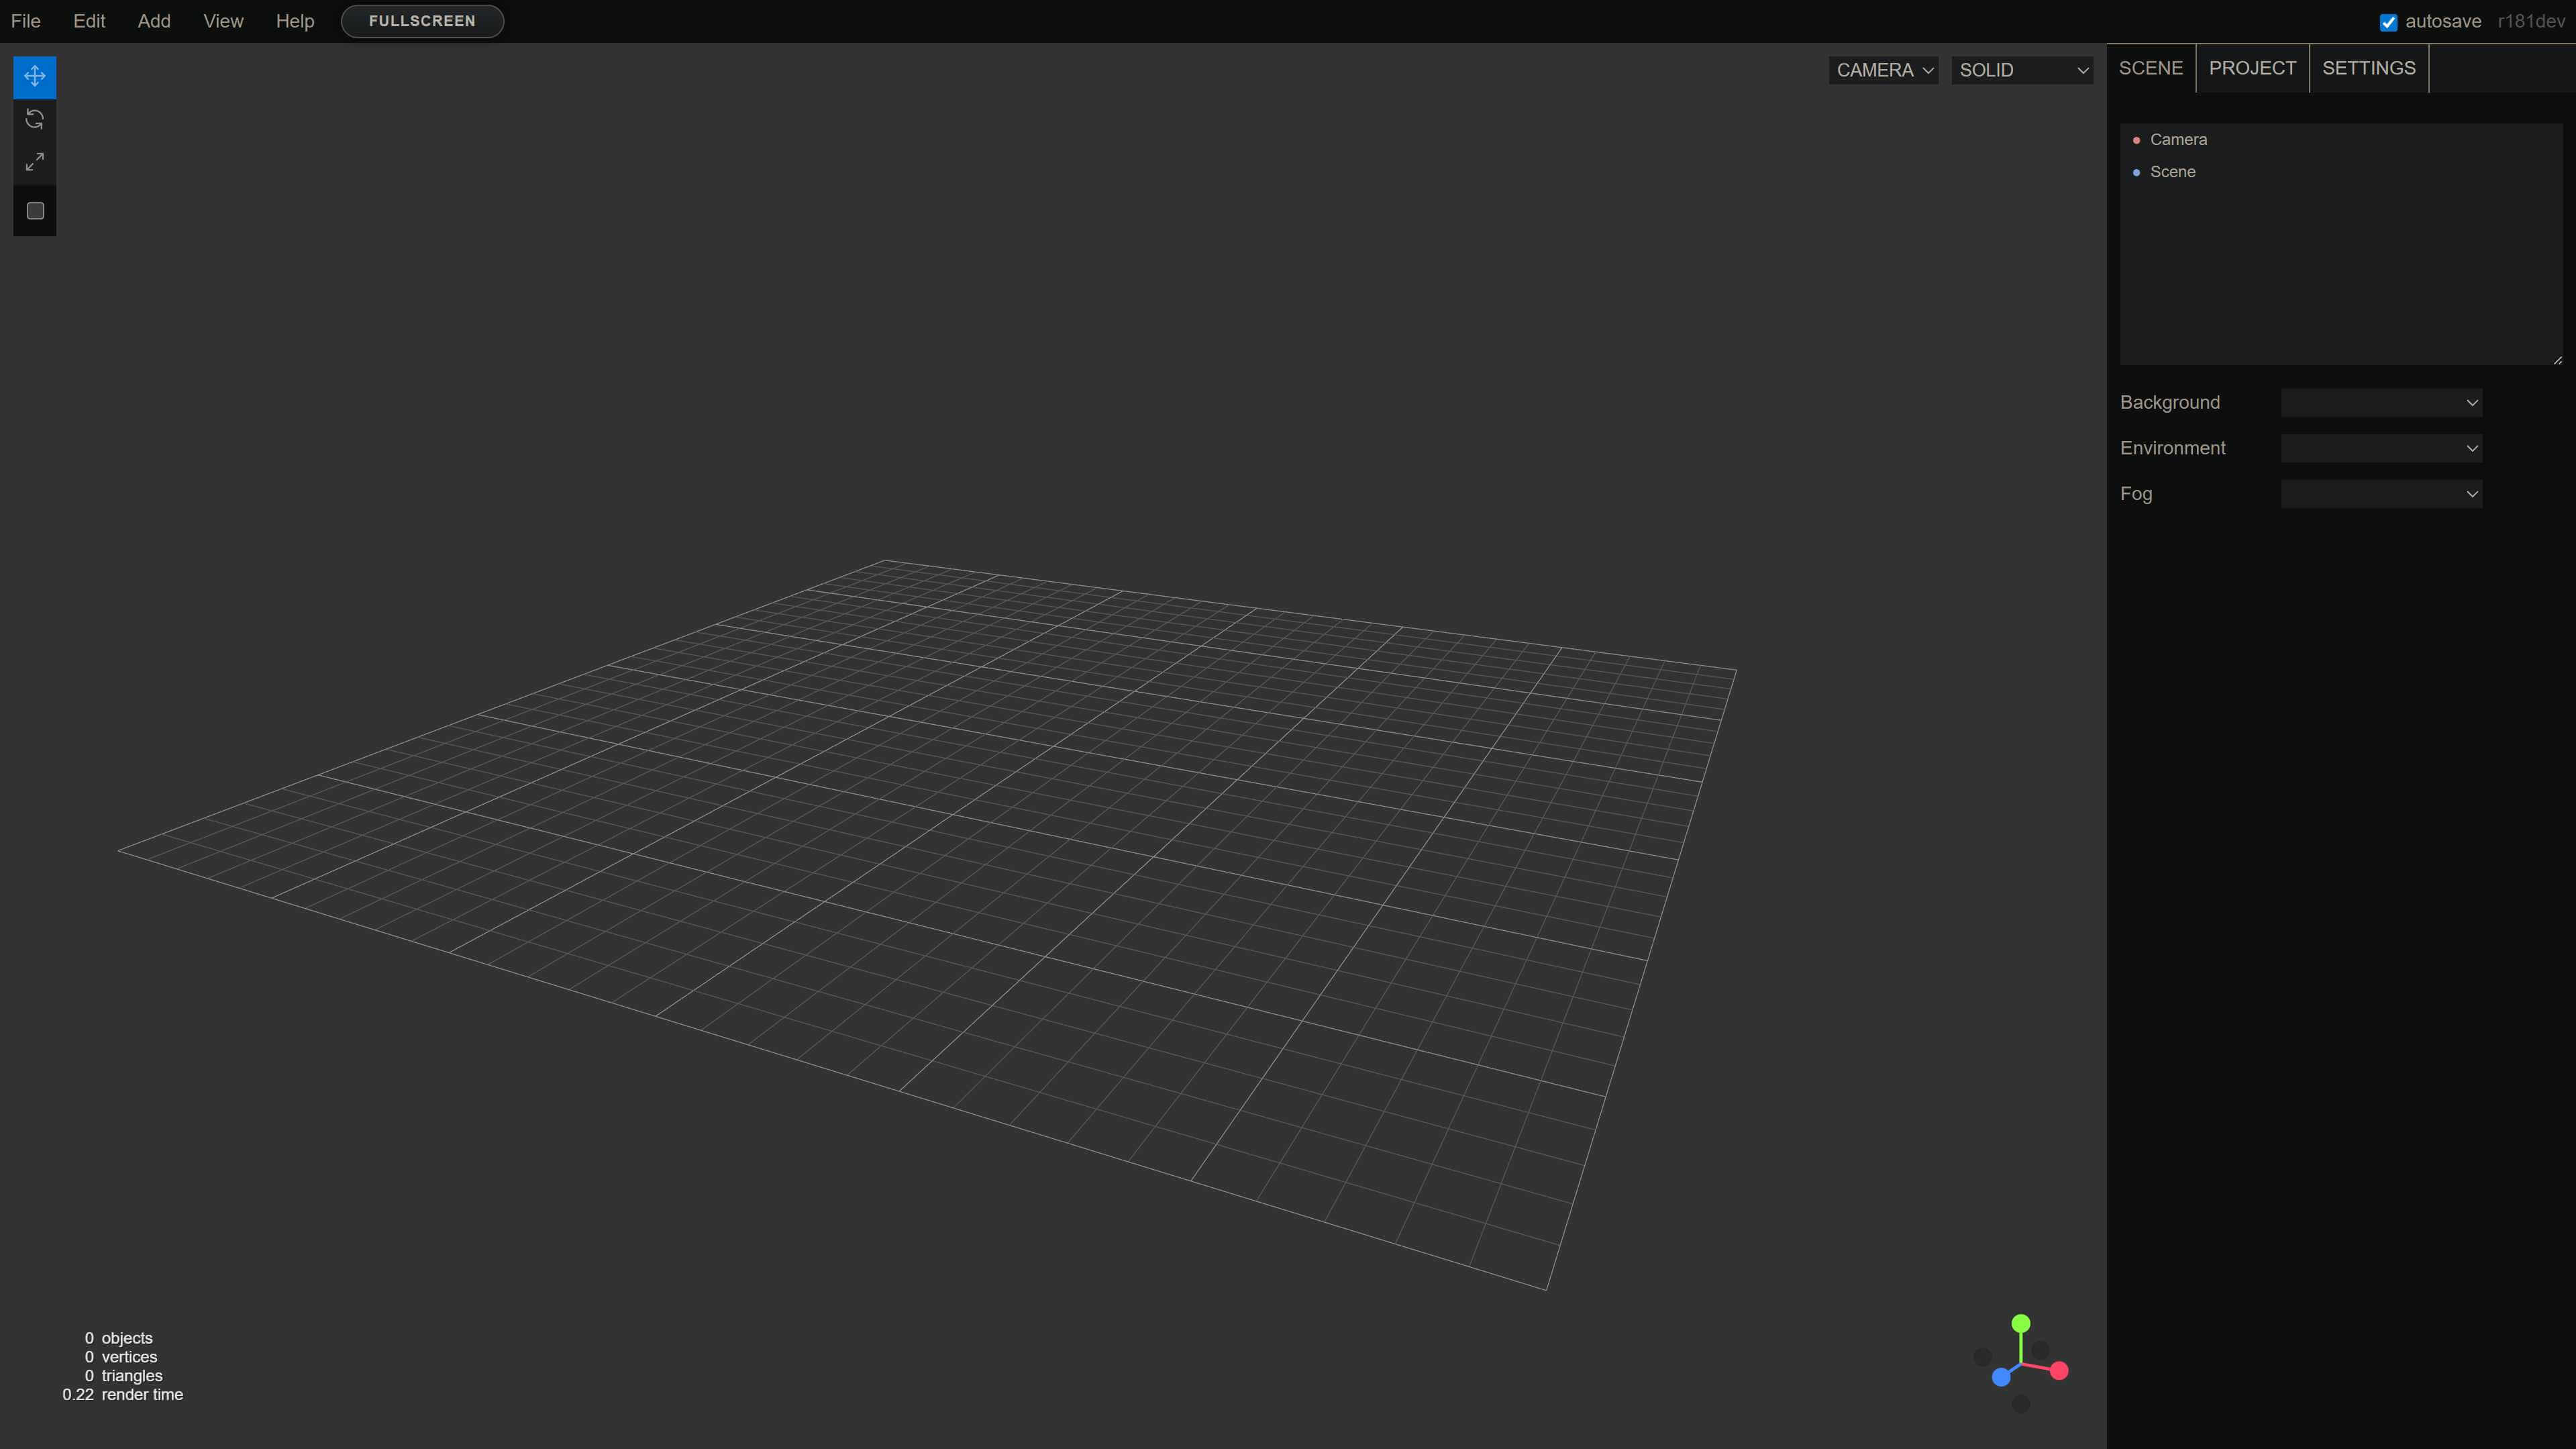Disable the autosave checkbox
Screen dimensions: 2576x1449
(x=2388, y=22)
